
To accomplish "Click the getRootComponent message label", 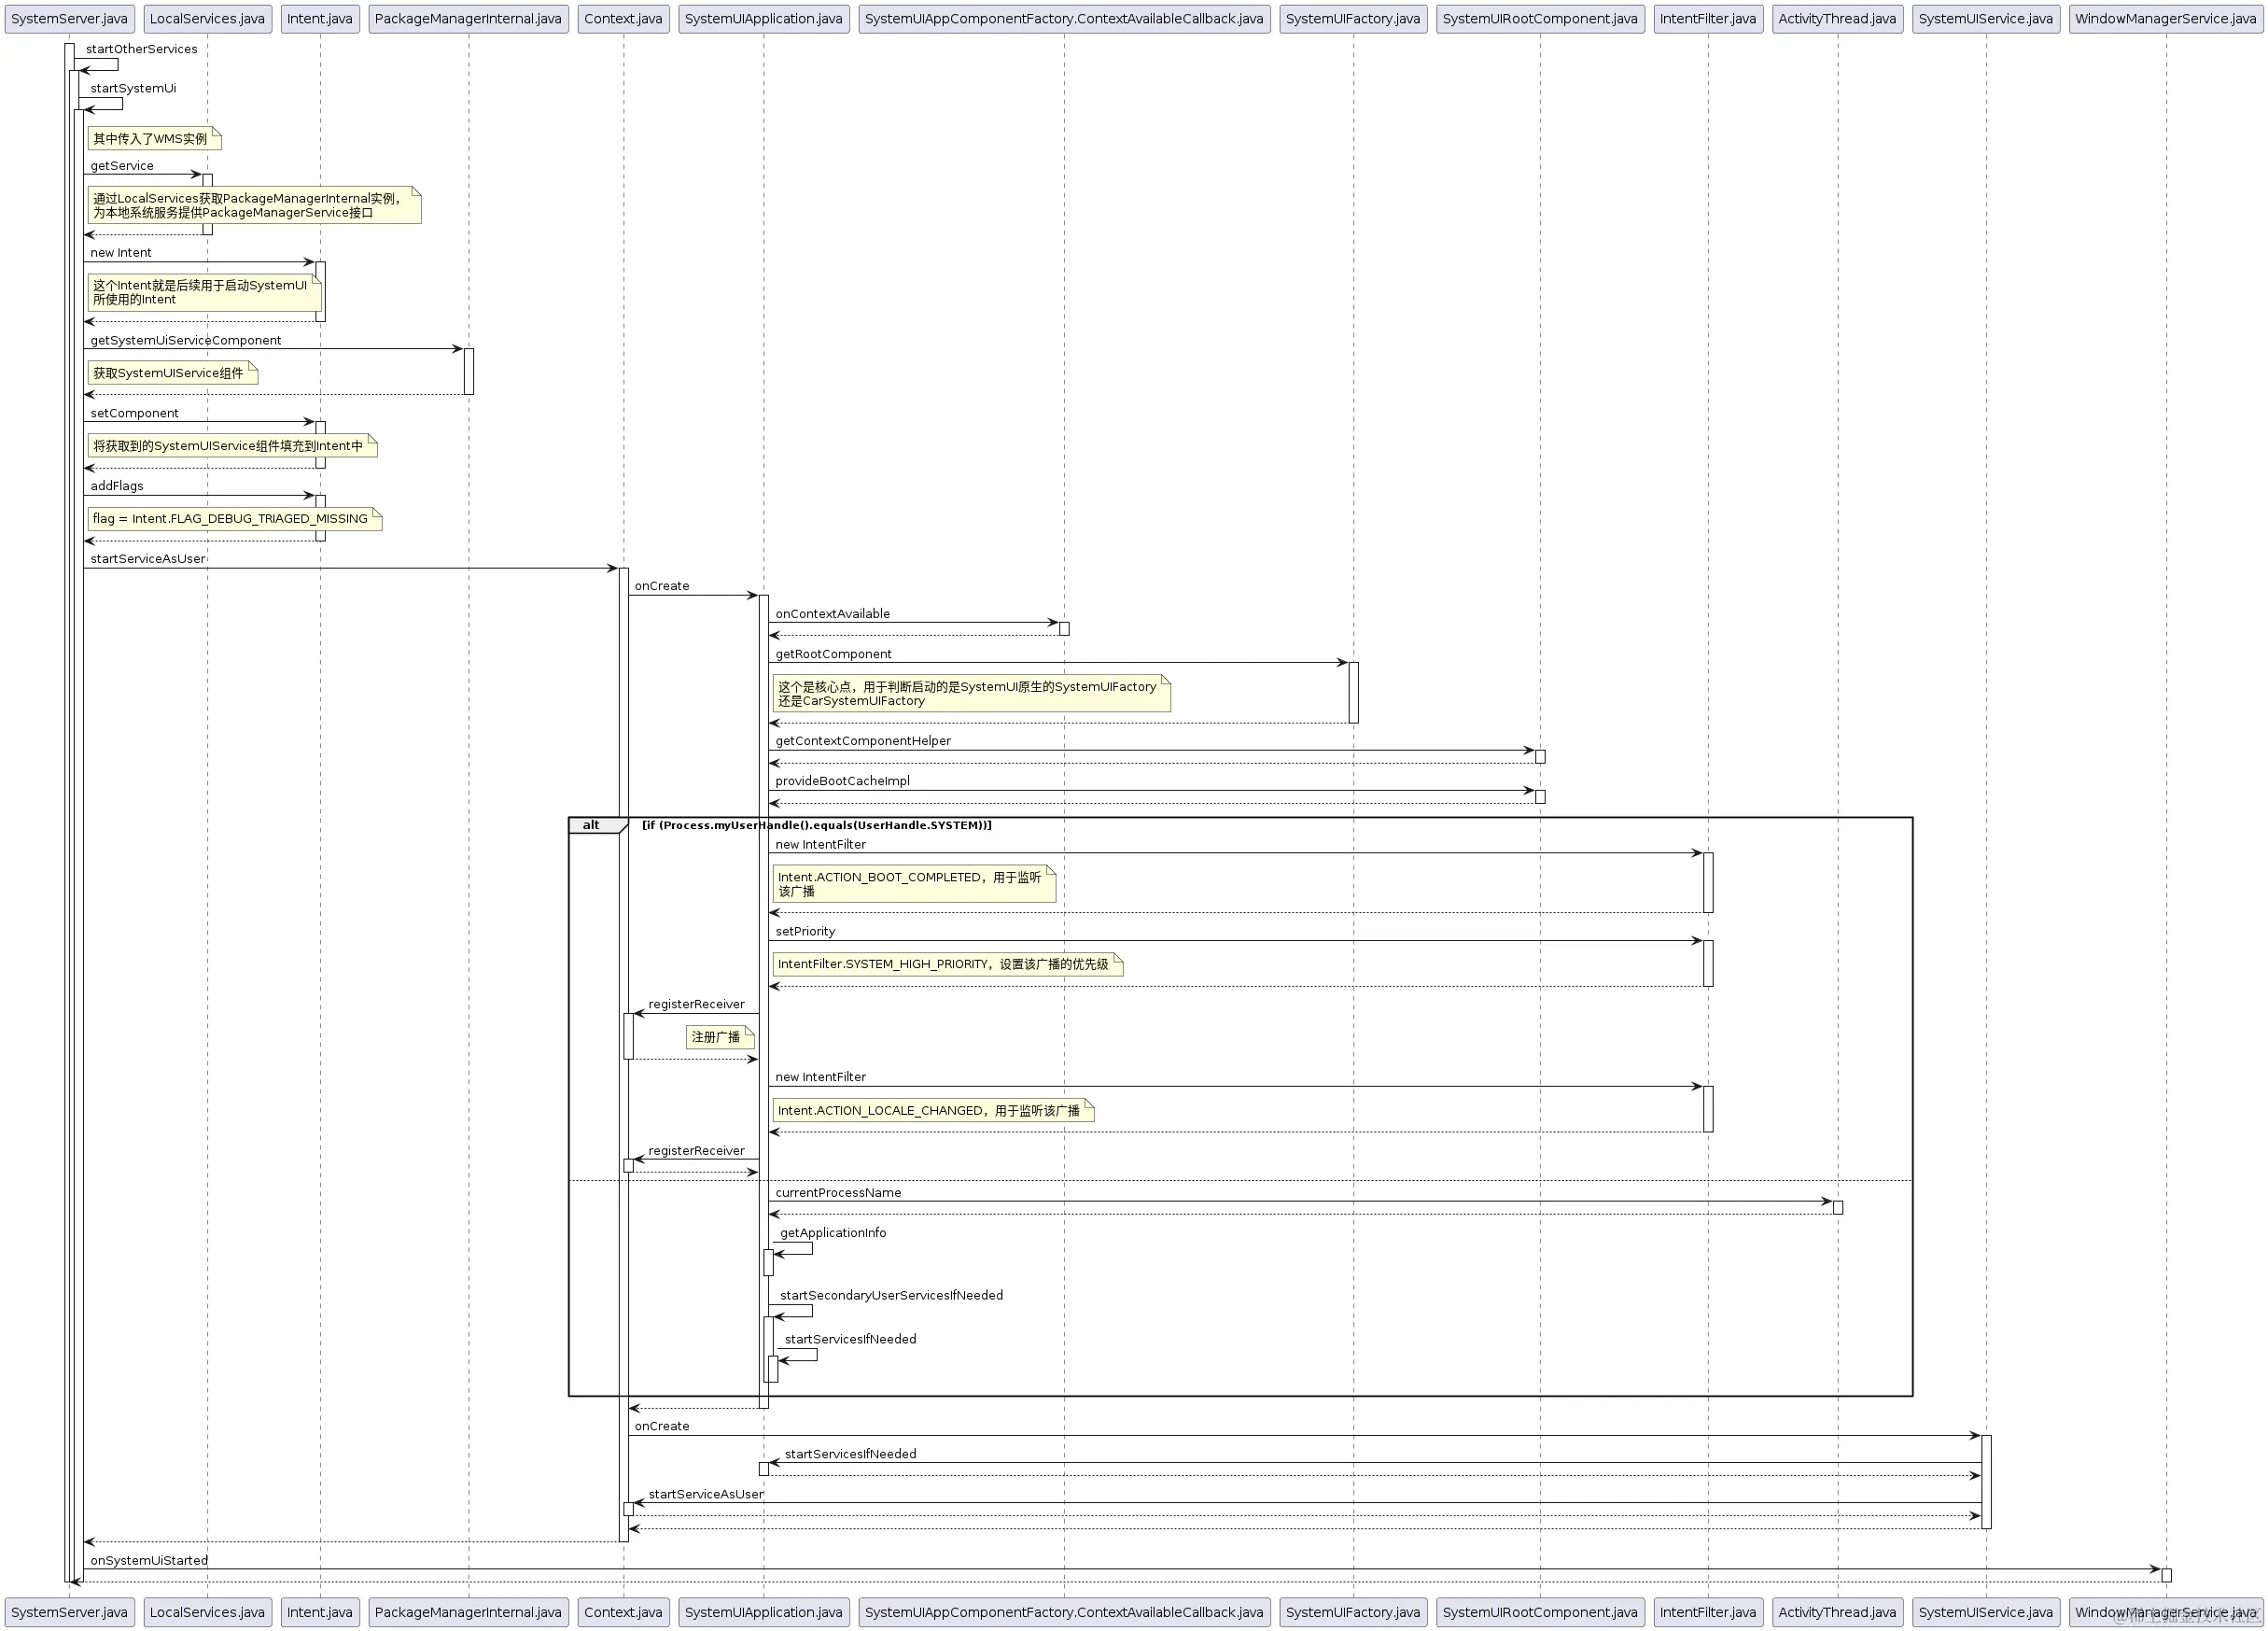I will point(833,654).
